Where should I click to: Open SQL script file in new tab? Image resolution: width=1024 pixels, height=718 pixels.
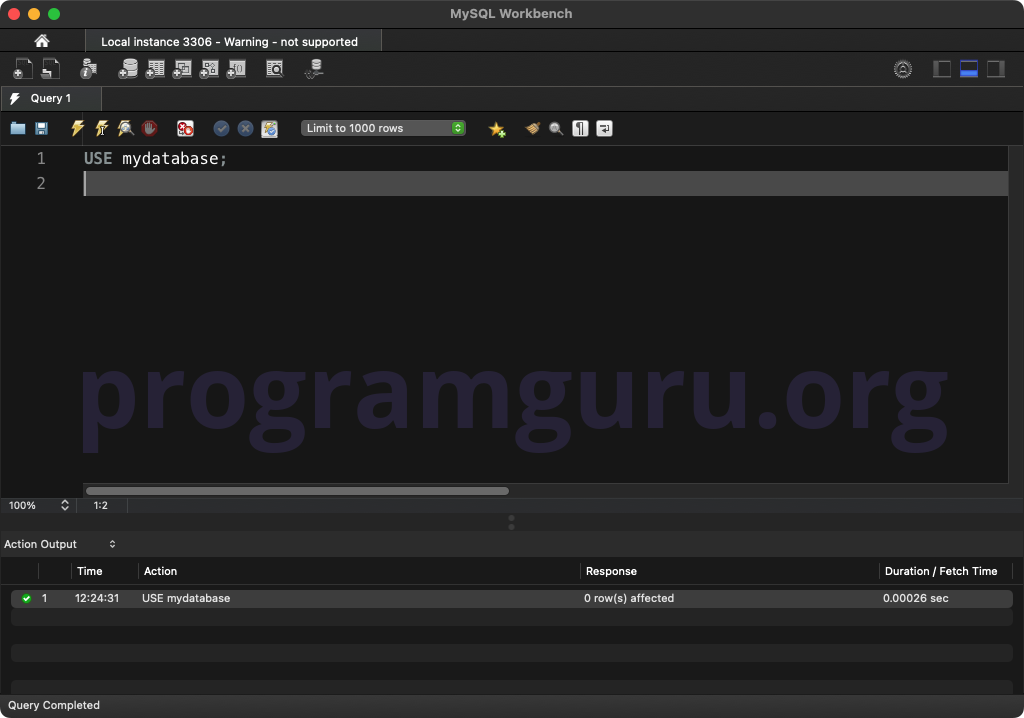pos(51,69)
